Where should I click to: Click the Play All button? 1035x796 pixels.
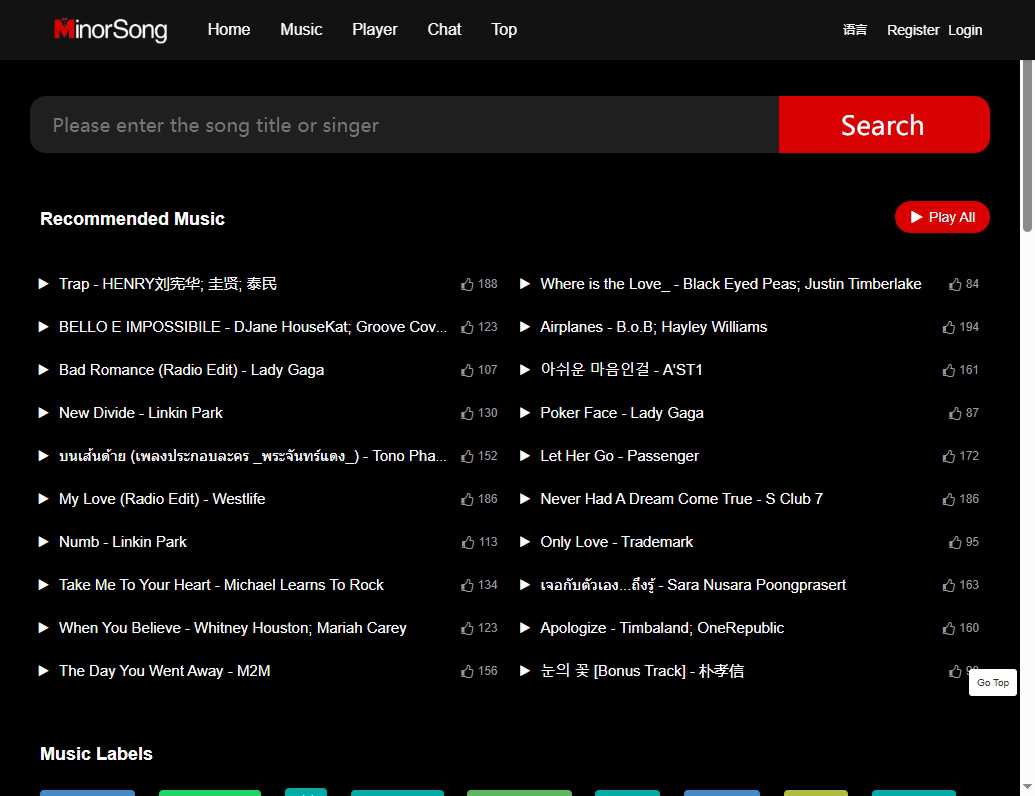[942, 217]
